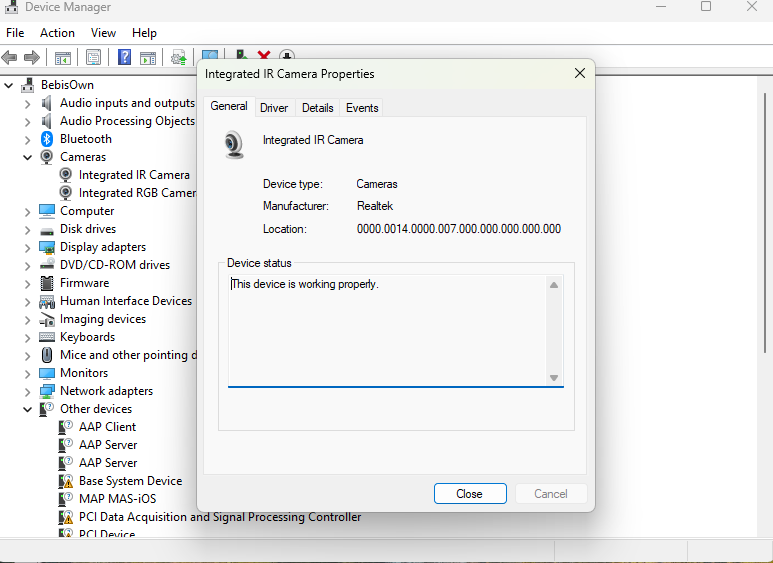Click the Back arrow in the toolbar
Screen dimensions: 773x563
pyautogui.click(x=9, y=58)
